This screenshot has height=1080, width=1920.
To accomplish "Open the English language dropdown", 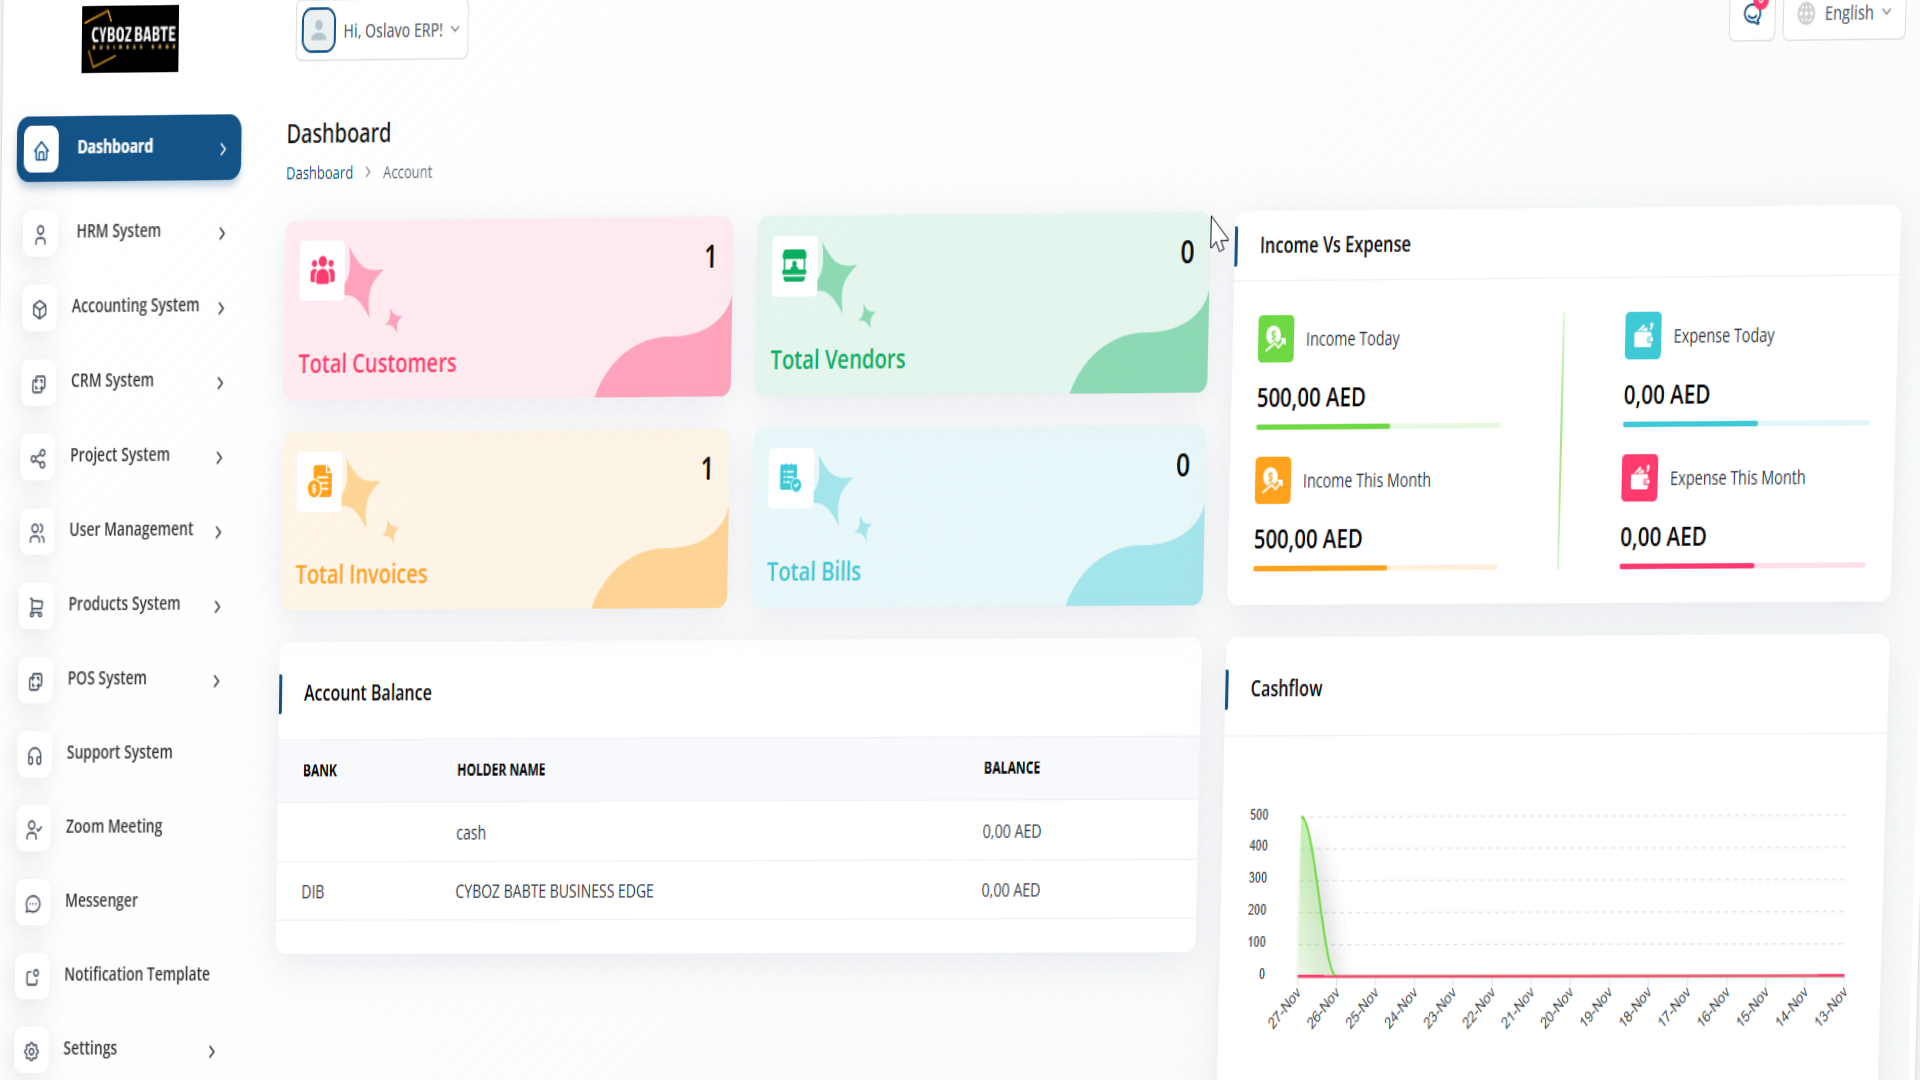I will pos(1845,14).
